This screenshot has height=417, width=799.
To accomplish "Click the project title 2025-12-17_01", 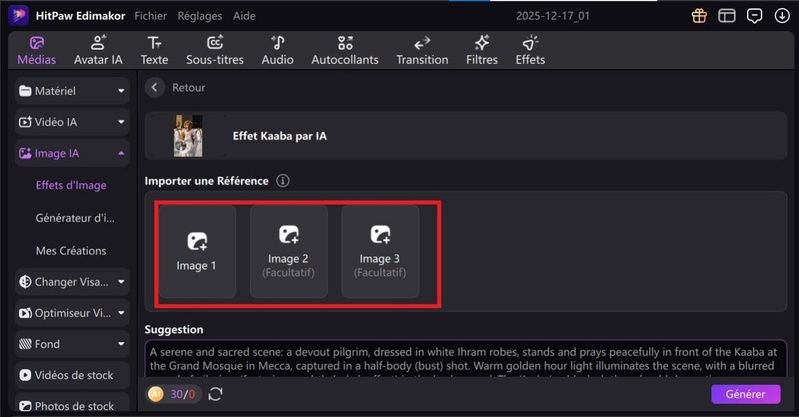I will 552,16.
